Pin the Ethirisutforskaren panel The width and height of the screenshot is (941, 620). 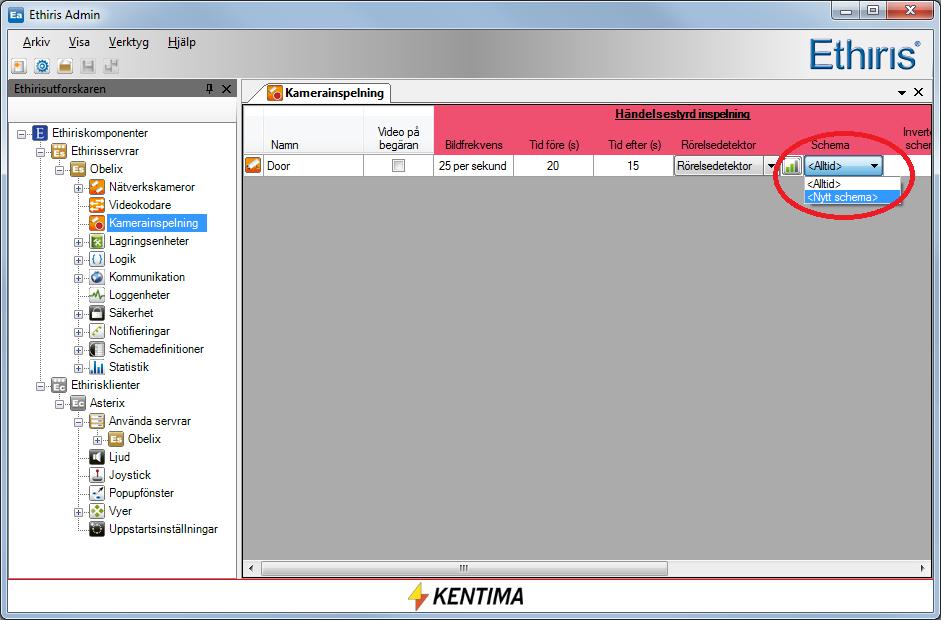click(209, 89)
